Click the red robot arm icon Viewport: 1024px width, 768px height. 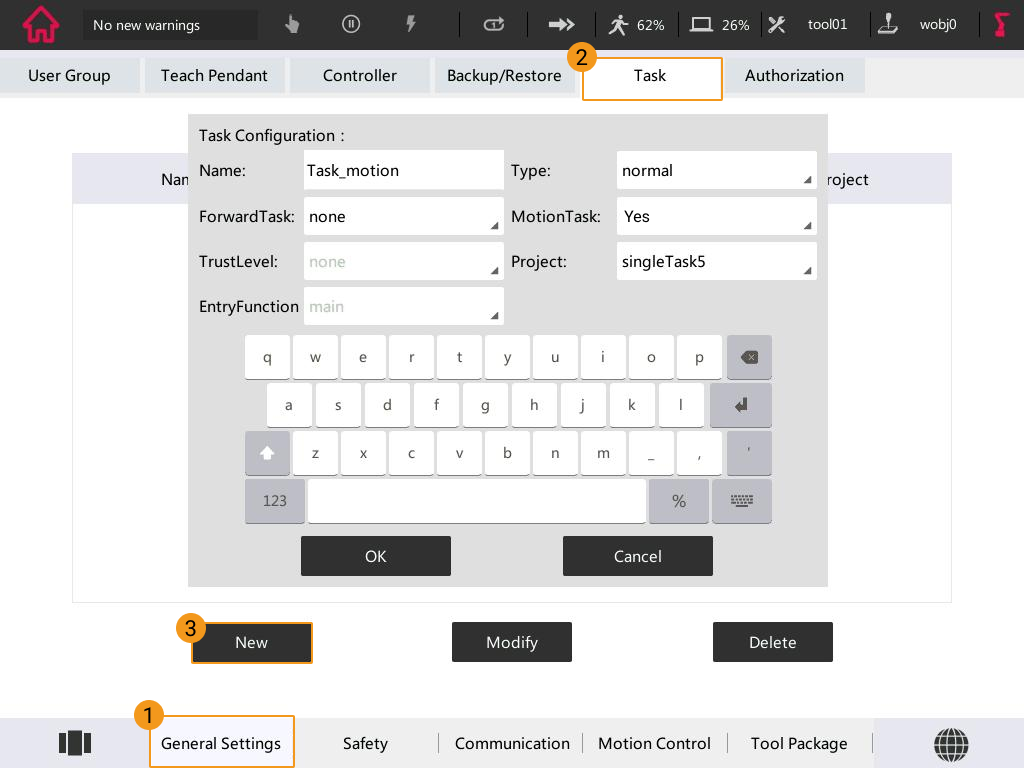pyautogui.click(x=1000, y=25)
